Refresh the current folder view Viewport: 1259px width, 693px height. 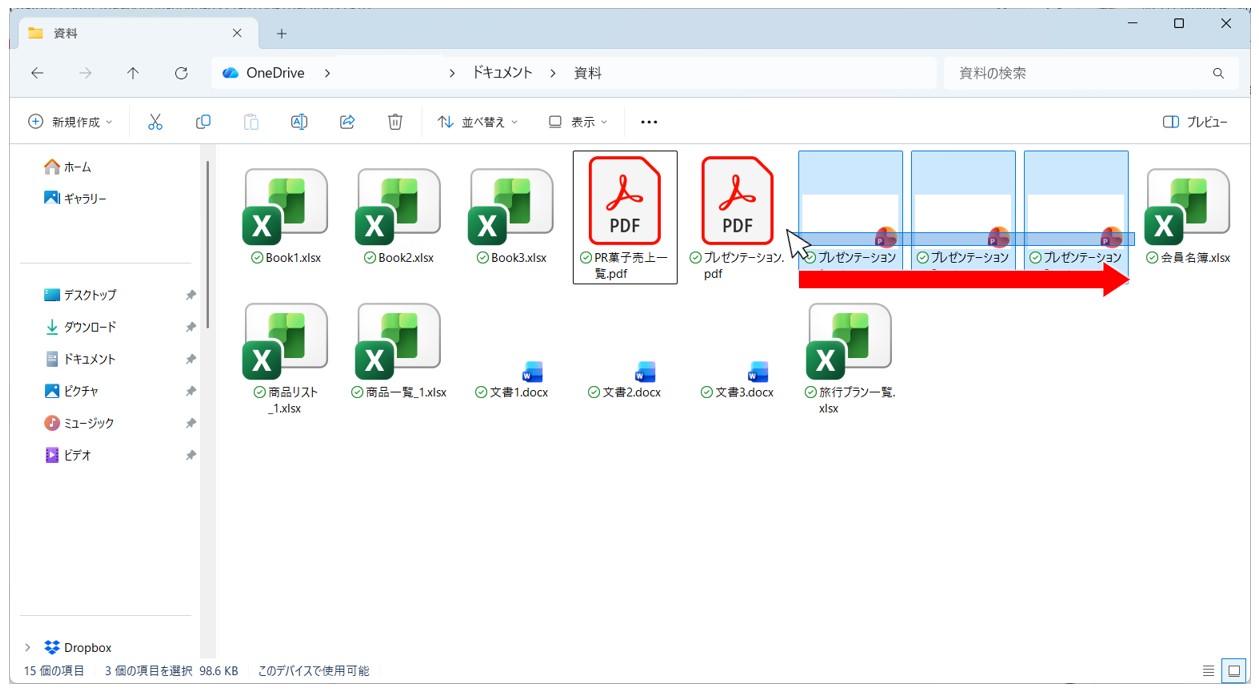coord(181,73)
